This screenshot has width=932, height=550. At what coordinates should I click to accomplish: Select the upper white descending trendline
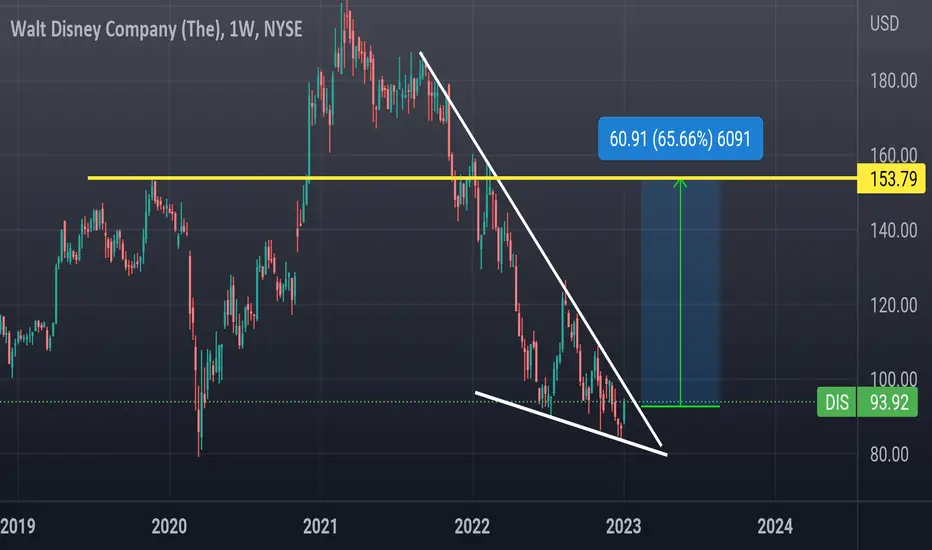coord(540,247)
